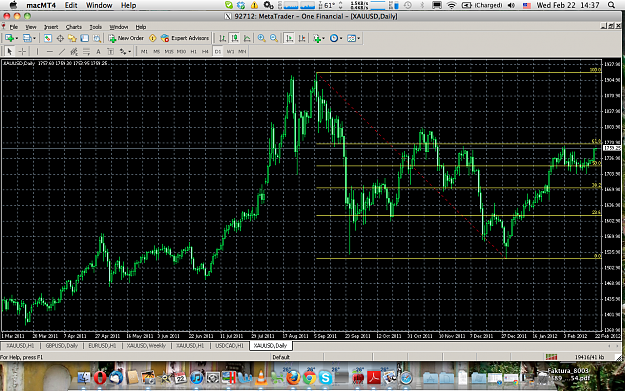625x391 pixels.
Task: Click the Default profile status bar field
Action: (281, 357)
